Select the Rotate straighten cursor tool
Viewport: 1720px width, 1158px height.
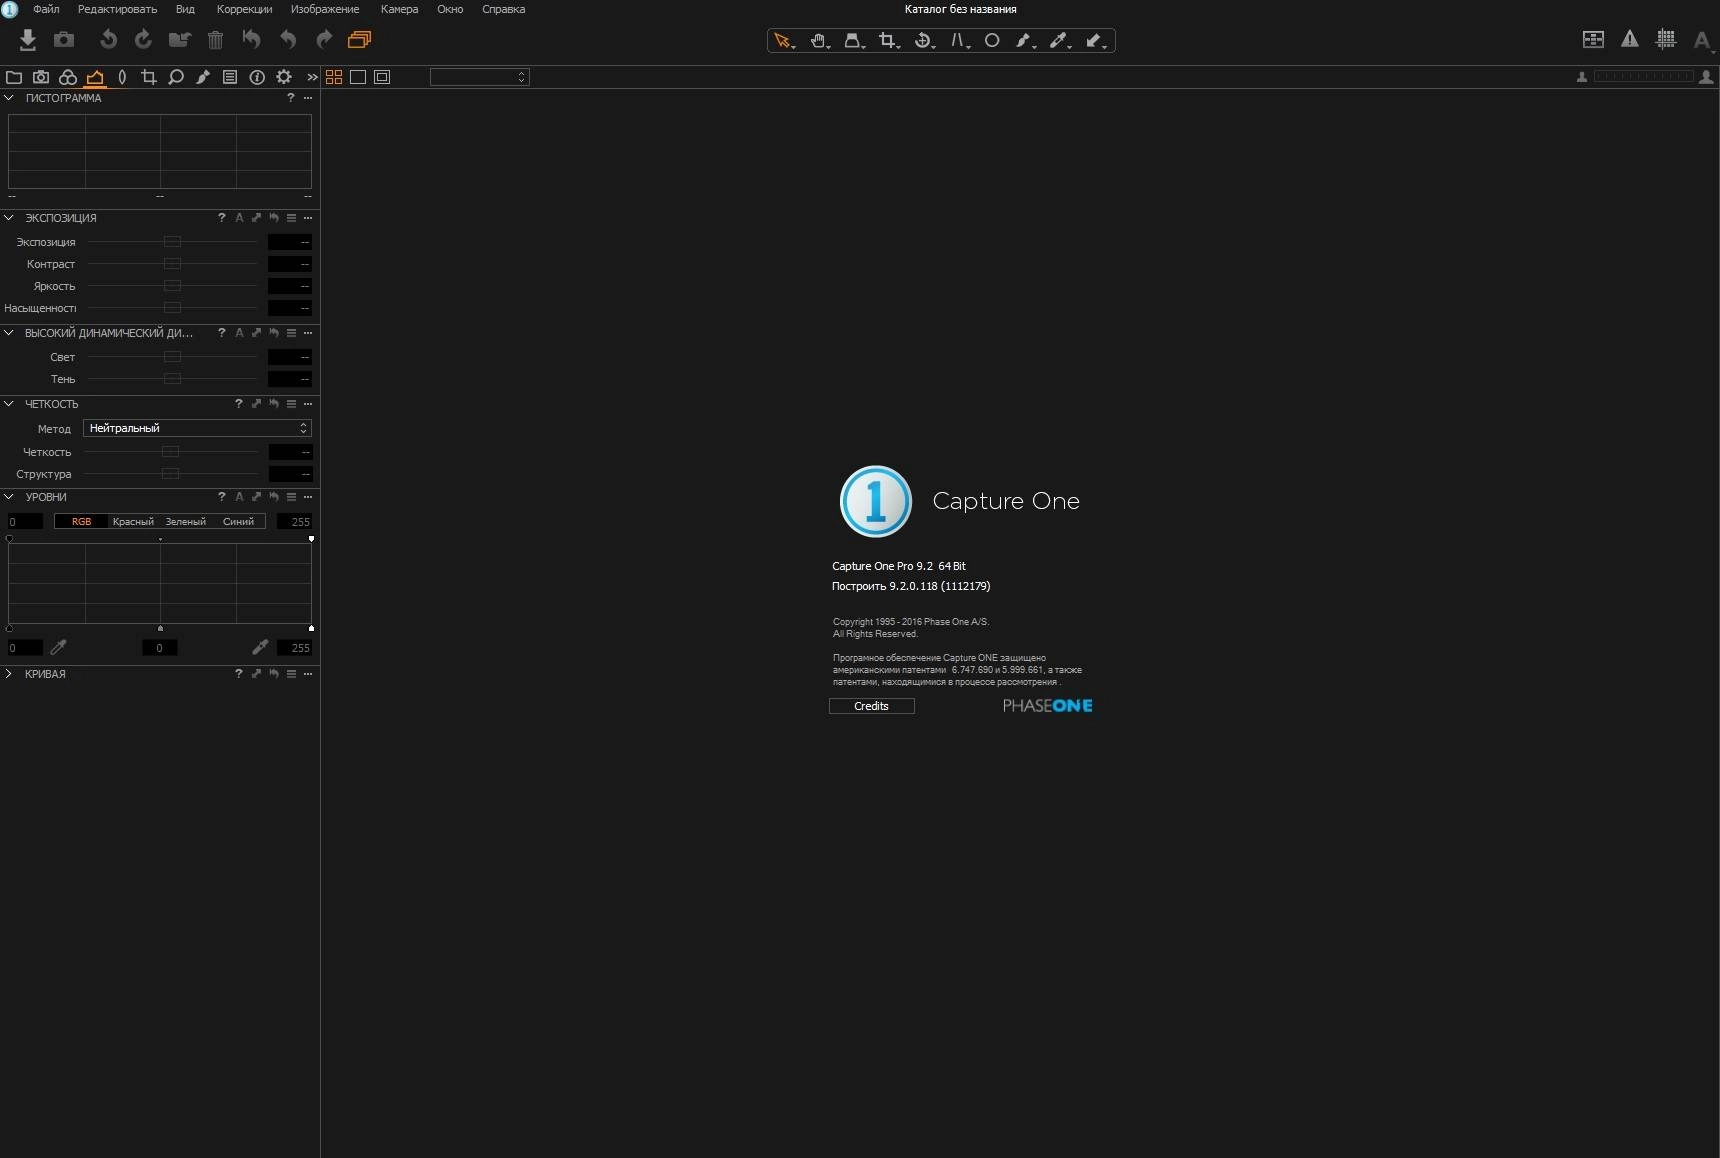[923, 41]
